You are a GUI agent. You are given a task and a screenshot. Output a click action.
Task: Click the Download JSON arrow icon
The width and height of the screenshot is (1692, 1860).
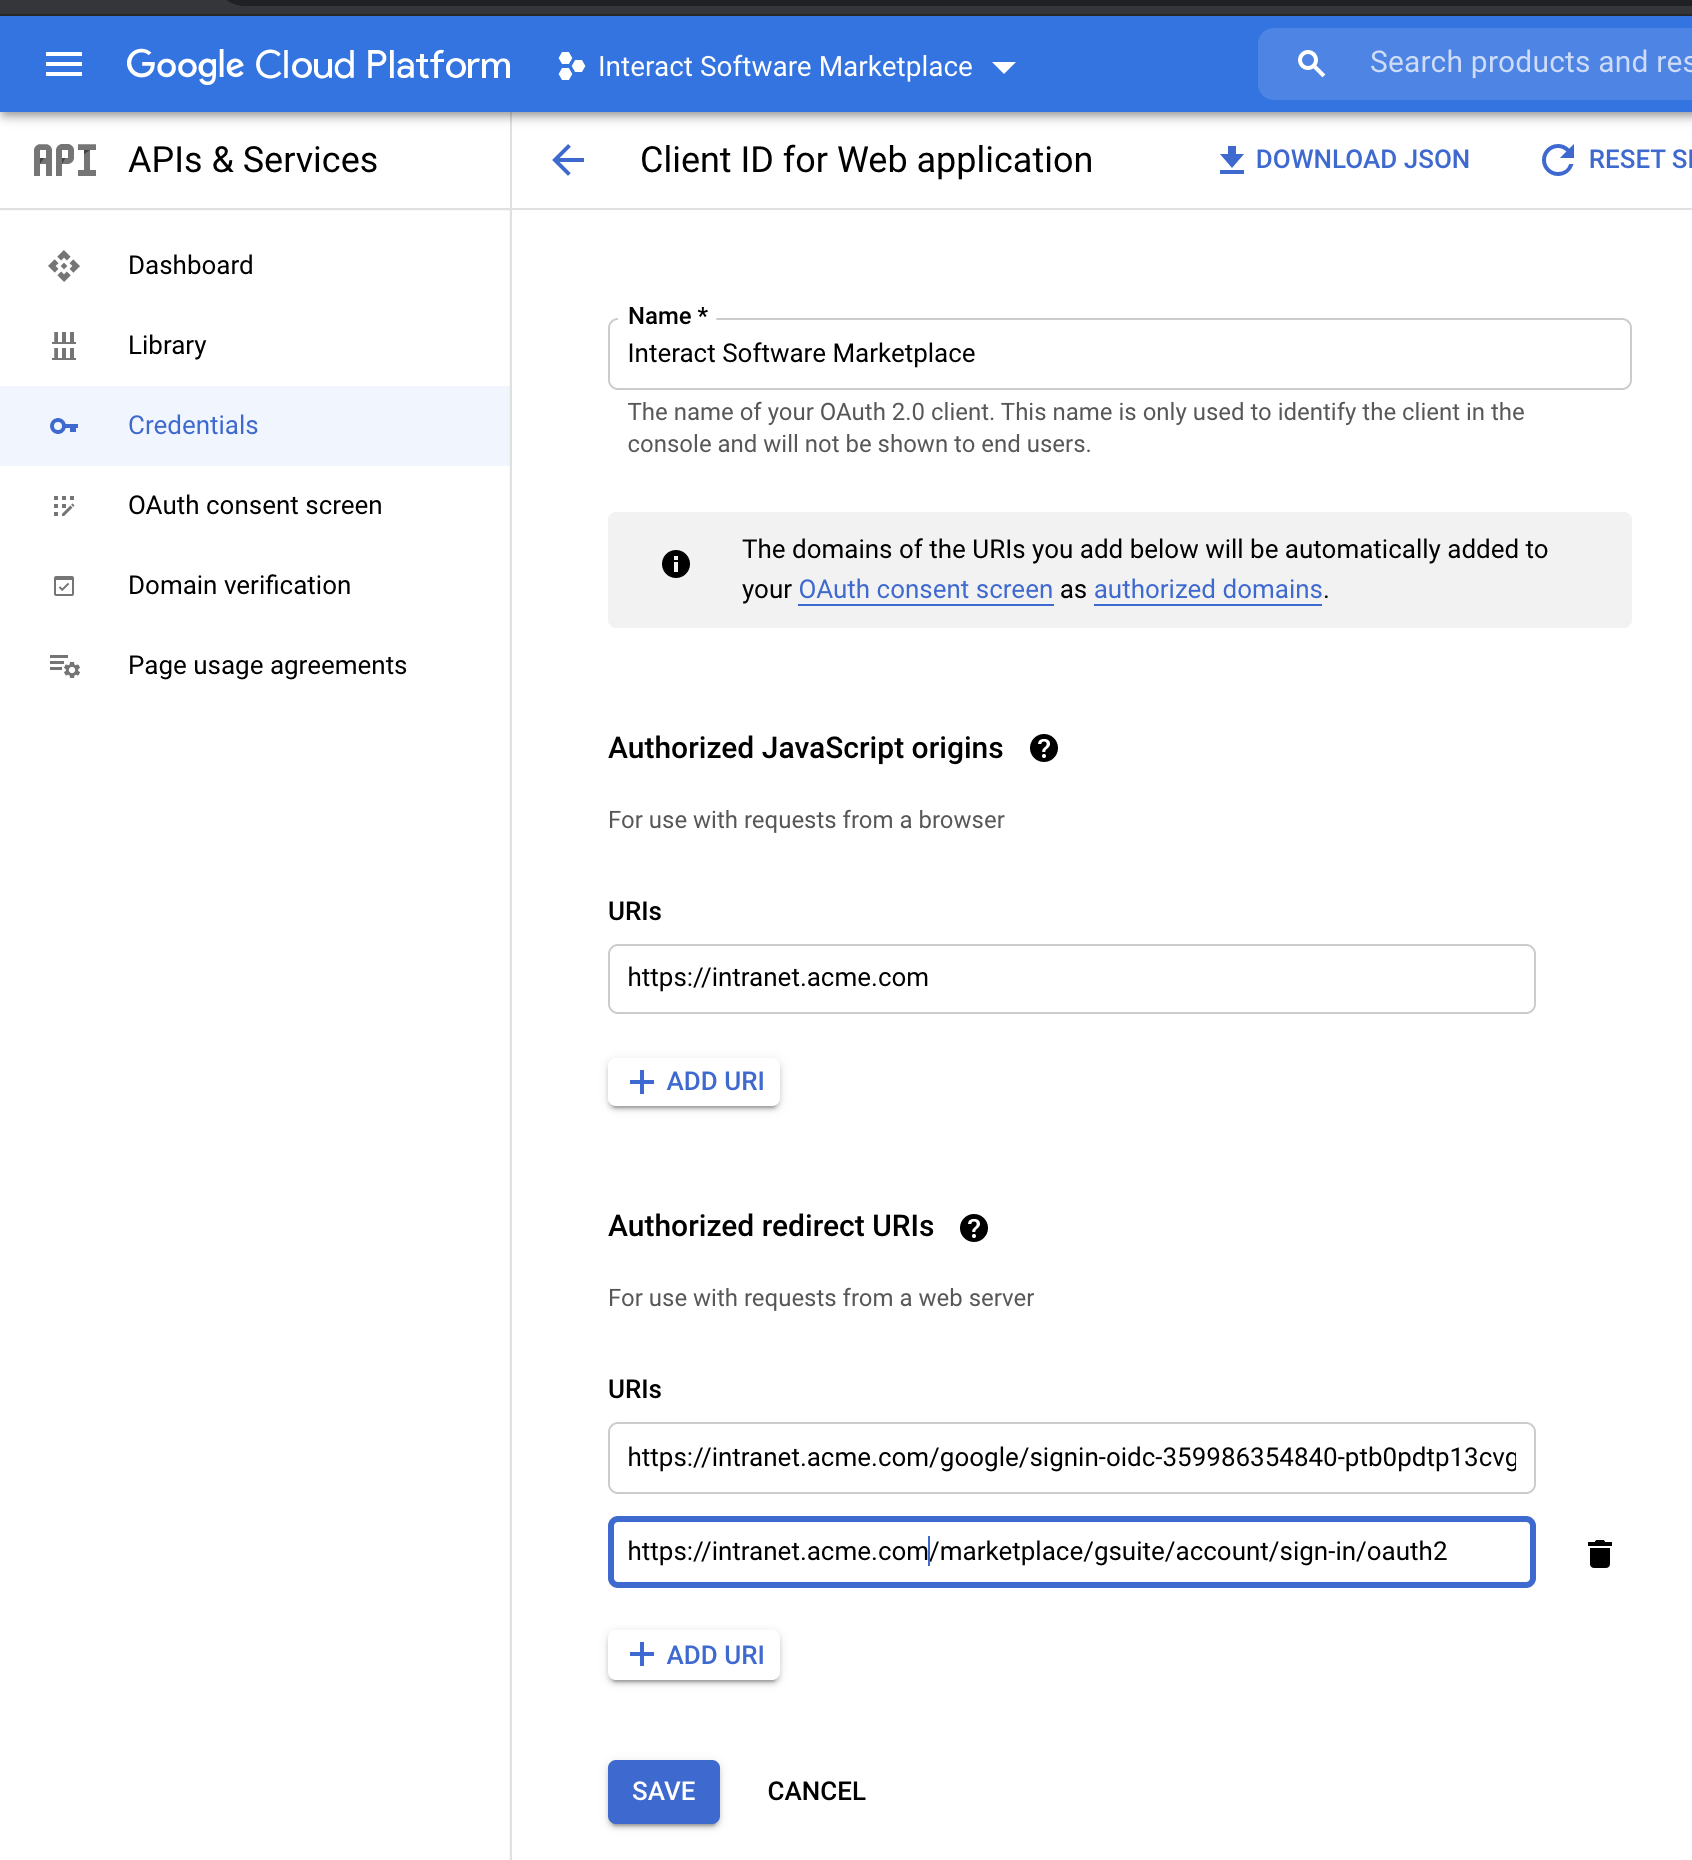click(x=1231, y=160)
